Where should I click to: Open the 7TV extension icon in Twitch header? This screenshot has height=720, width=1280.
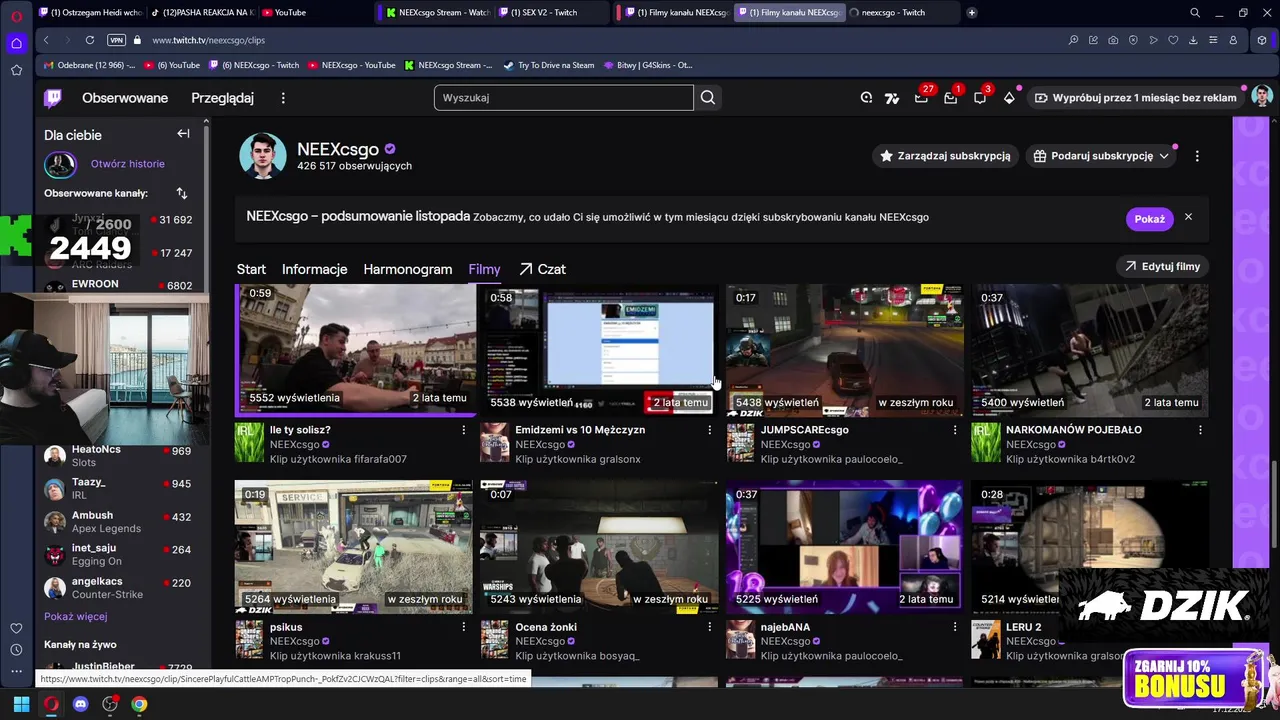click(892, 98)
